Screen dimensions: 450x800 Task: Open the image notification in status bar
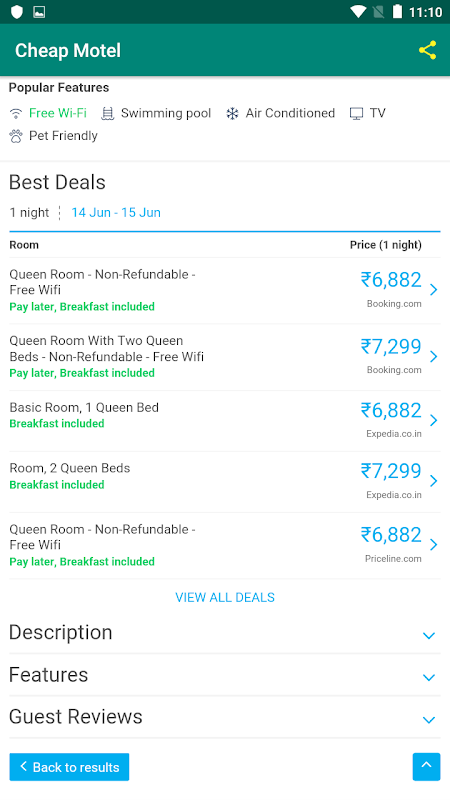click(x=39, y=12)
